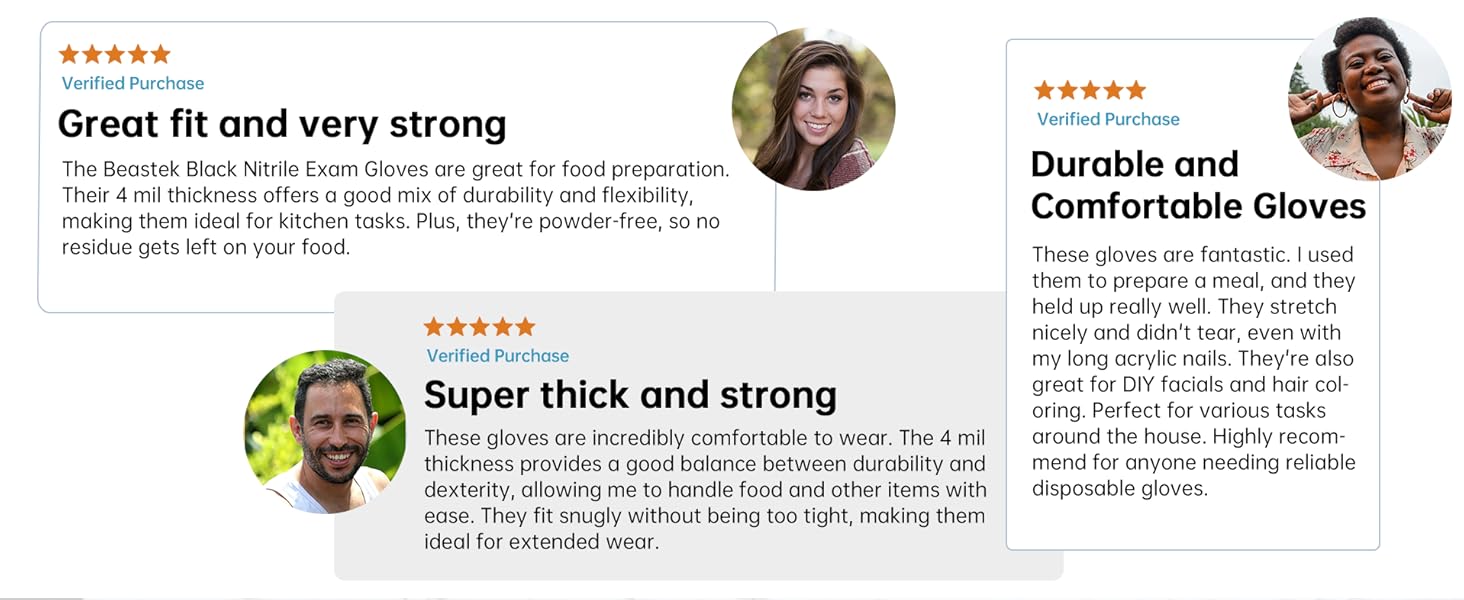Open the 'Great fit and very strong' review title
The height and width of the screenshot is (600, 1464).
pos(282,125)
